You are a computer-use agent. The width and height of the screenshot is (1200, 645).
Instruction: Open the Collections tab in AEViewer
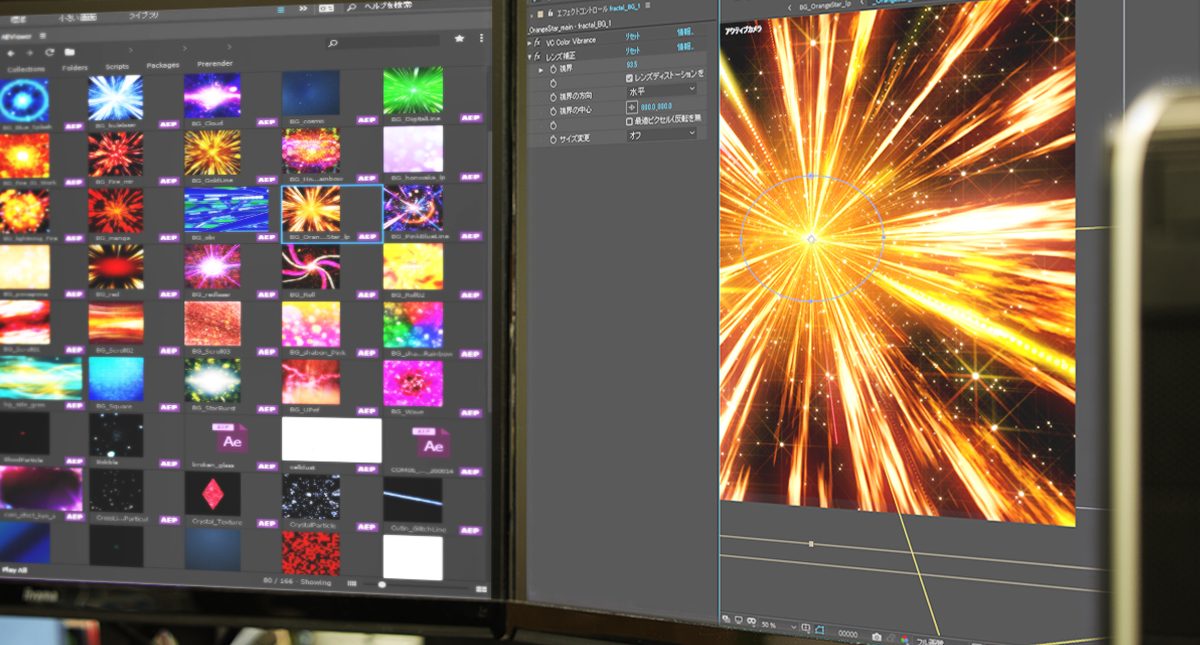25,68
